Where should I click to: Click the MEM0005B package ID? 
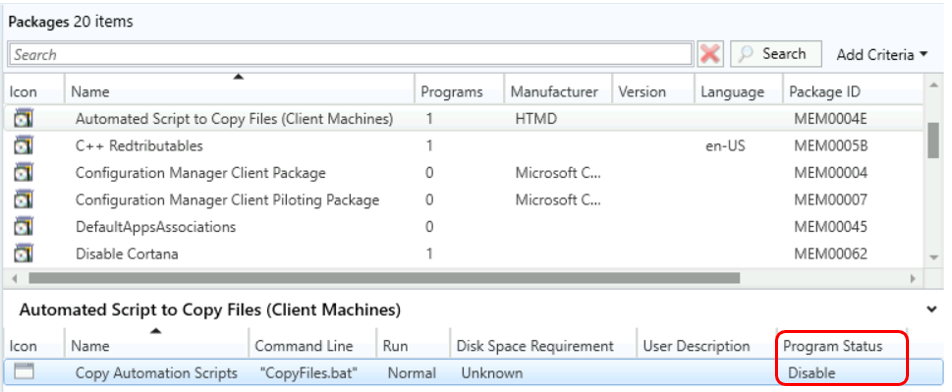[830, 146]
